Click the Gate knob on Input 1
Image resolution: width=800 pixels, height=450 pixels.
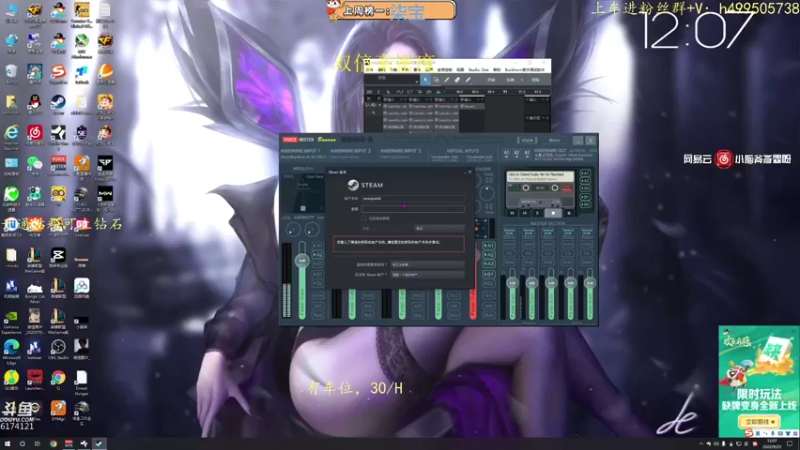[312, 231]
